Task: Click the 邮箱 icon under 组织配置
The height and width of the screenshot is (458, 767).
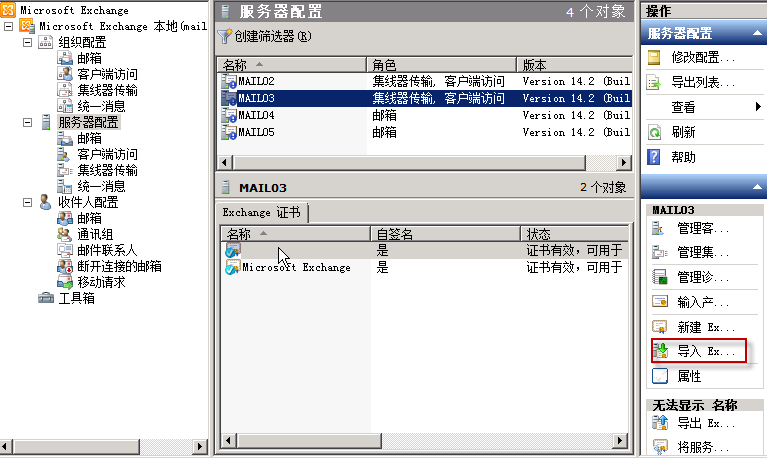Action: [65, 58]
